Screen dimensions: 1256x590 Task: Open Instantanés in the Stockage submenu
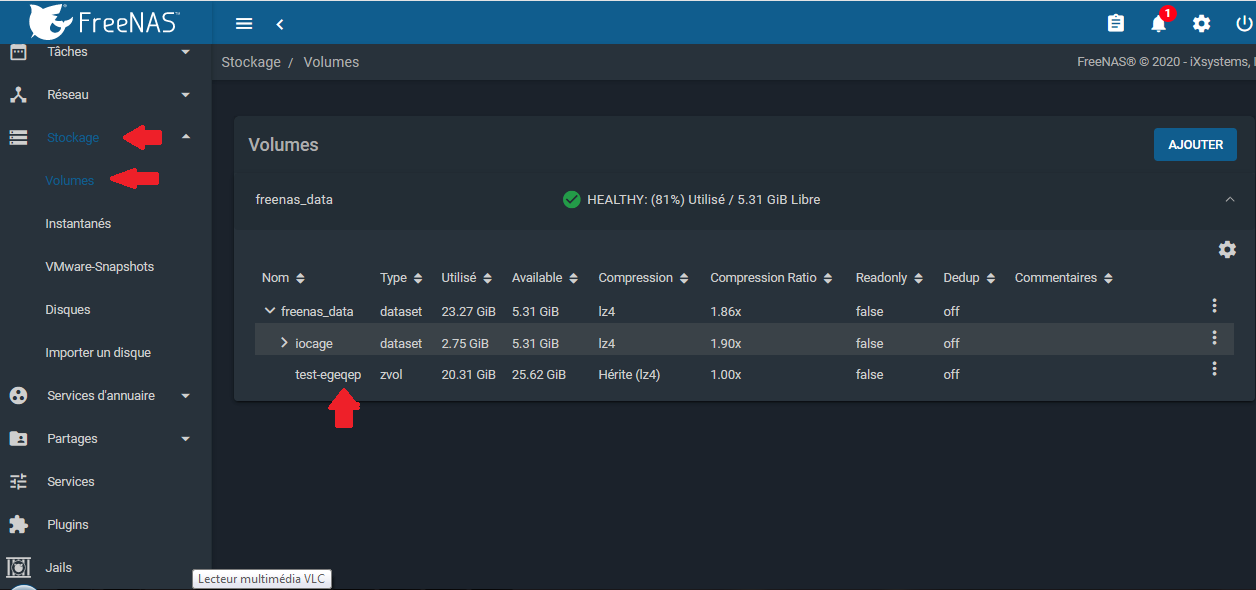[78, 224]
